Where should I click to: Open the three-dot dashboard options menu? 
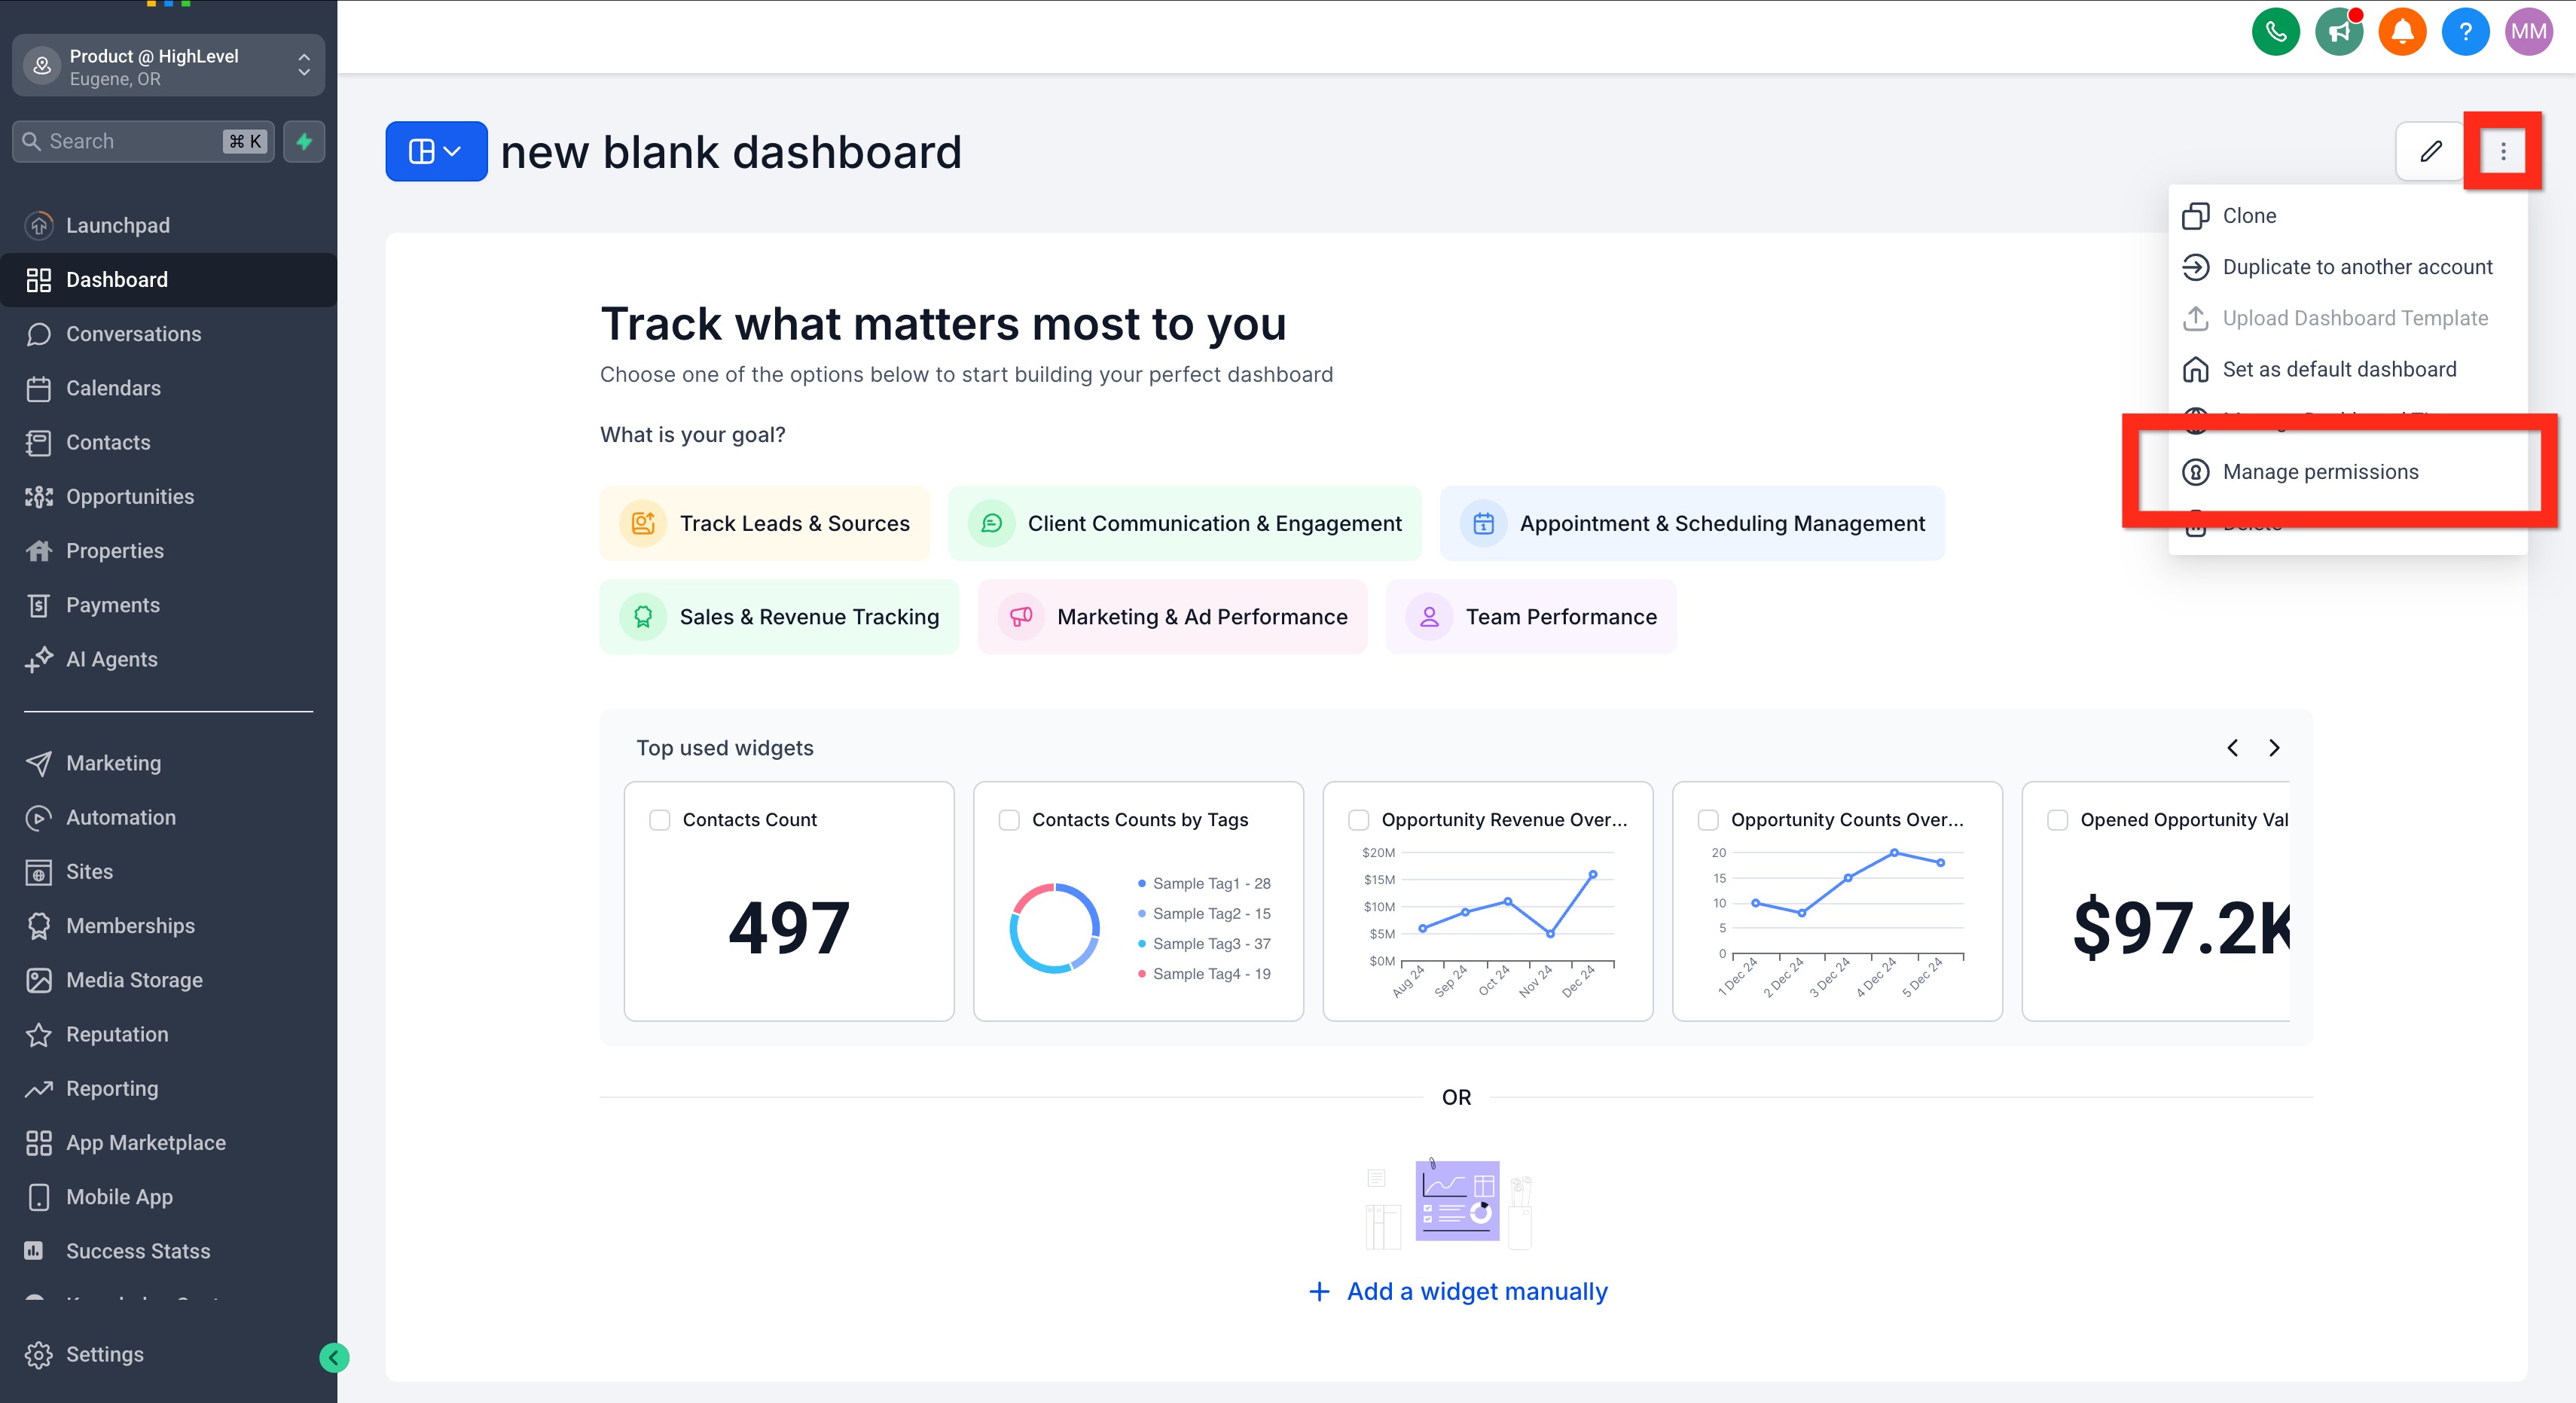click(x=2502, y=152)
